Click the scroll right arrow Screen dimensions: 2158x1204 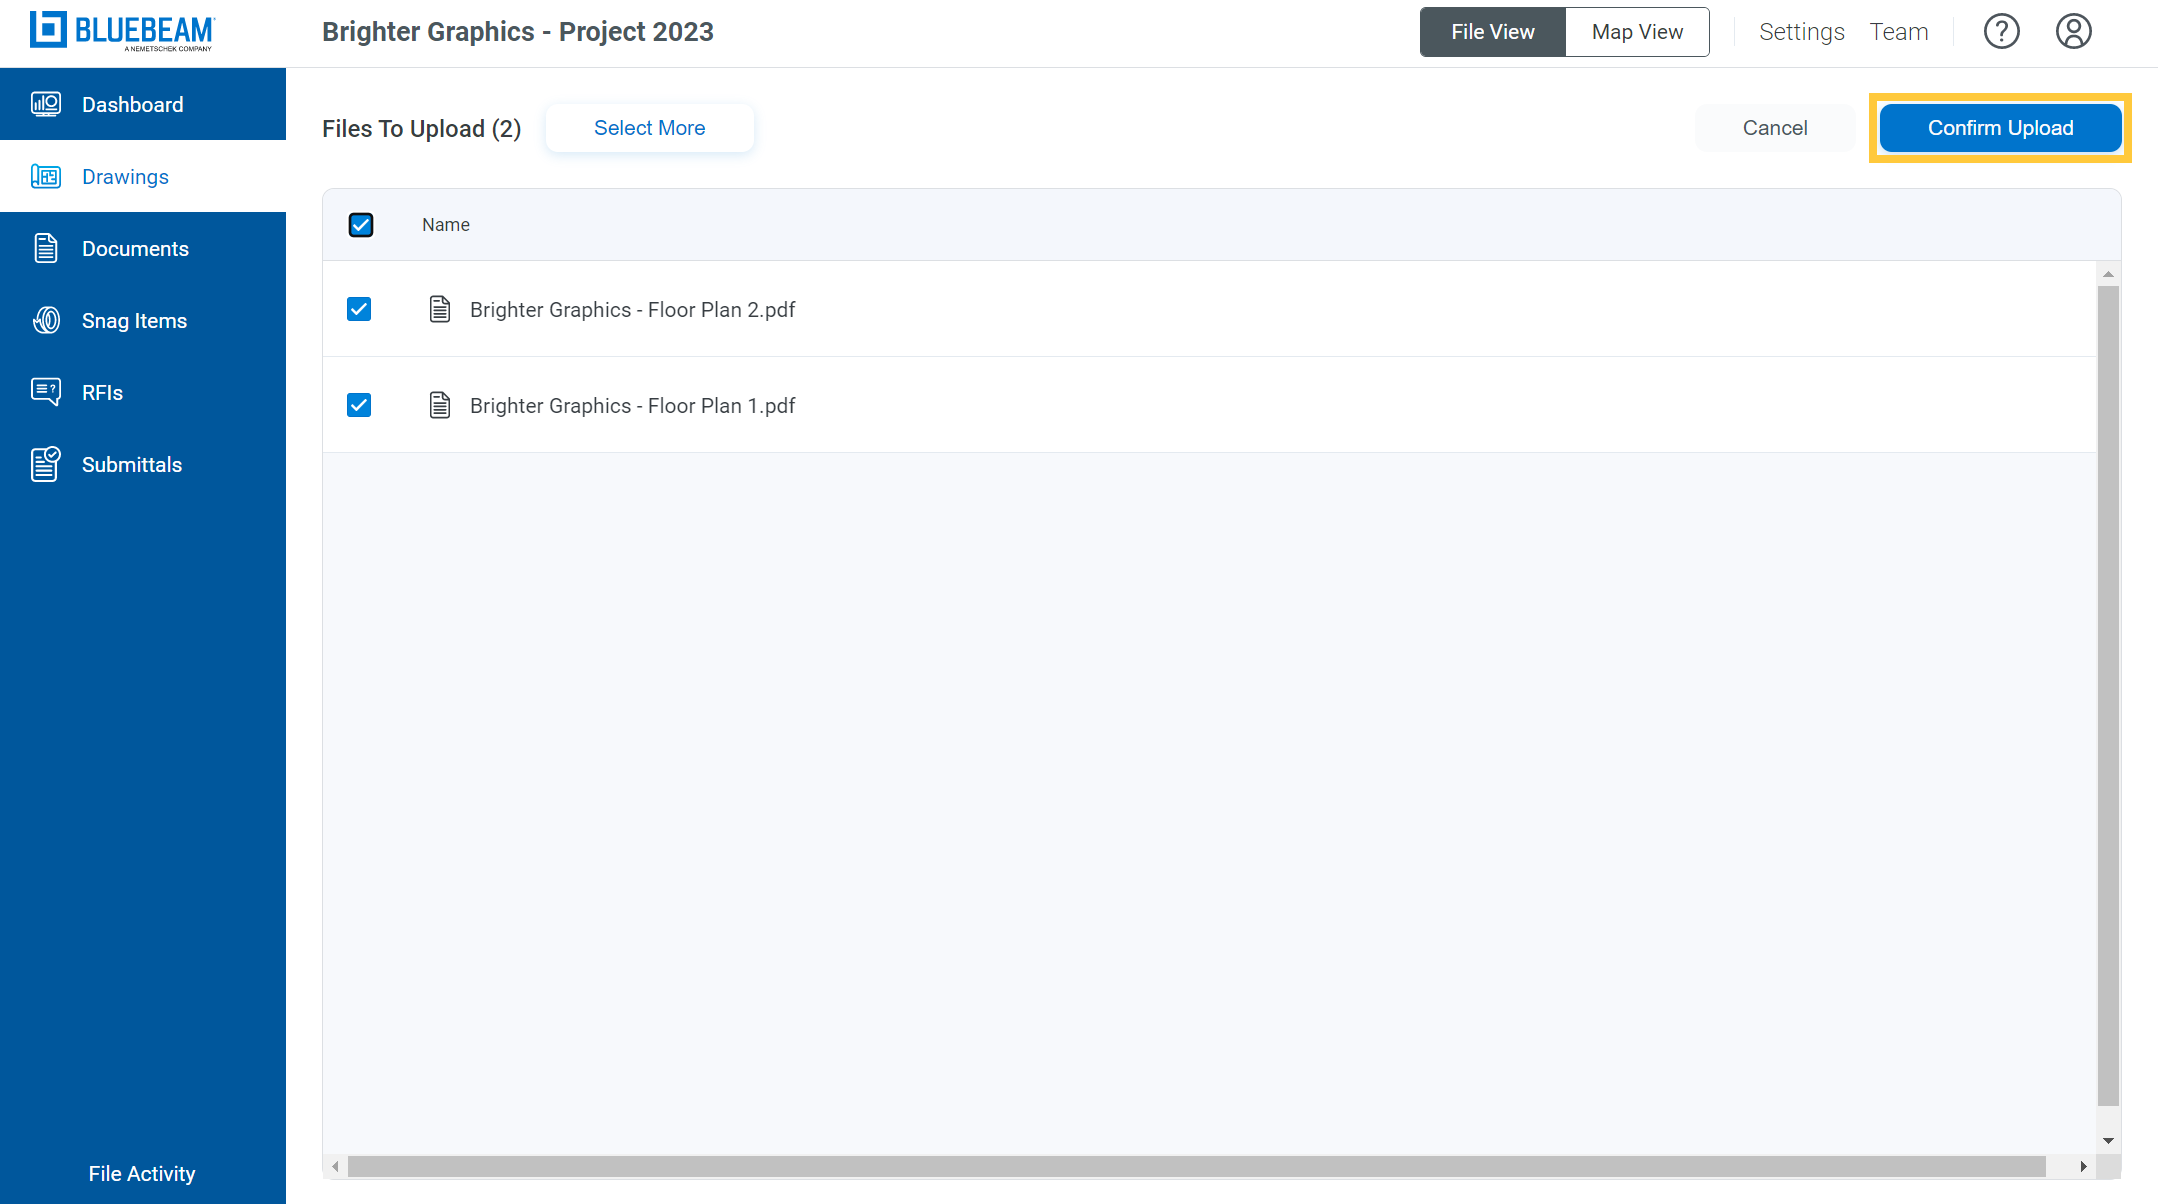coord(2083,1166)
